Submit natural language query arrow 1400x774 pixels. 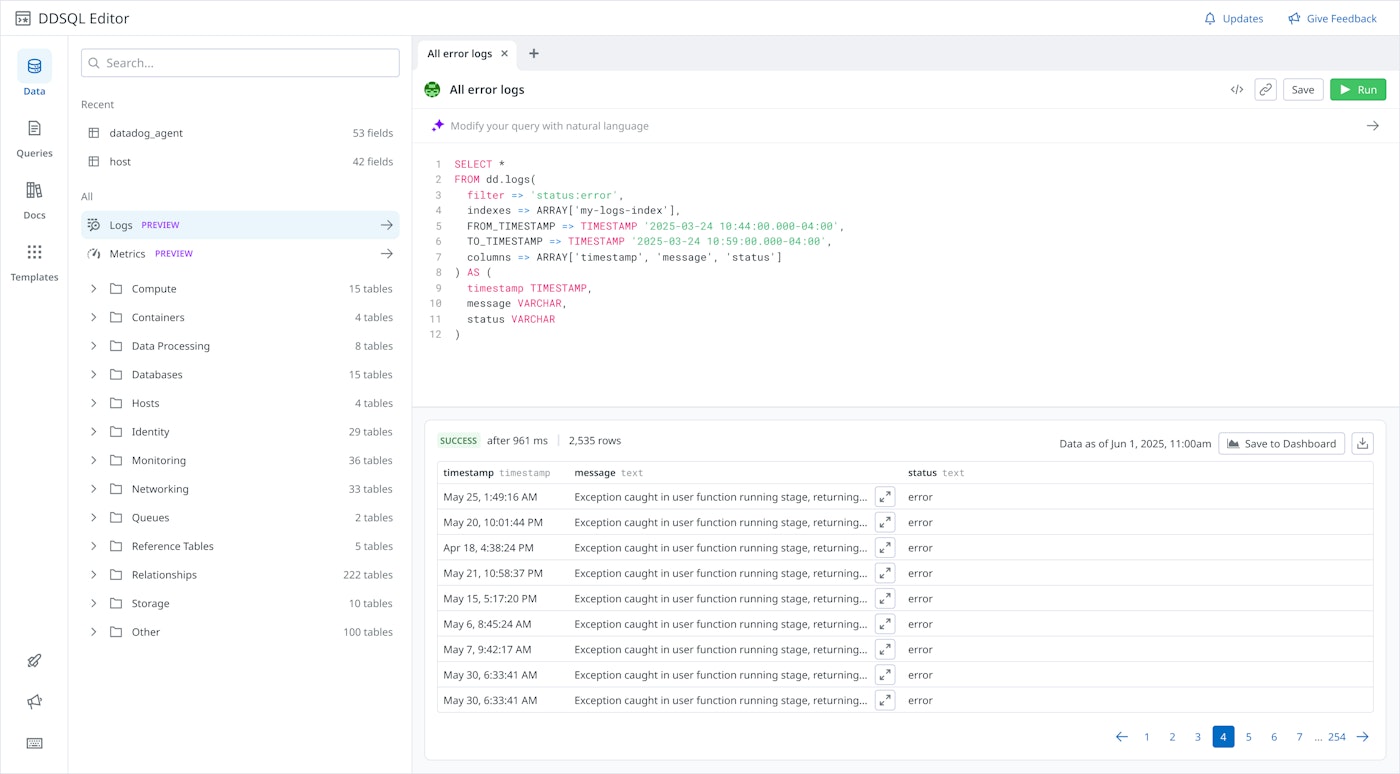(x=1373, y=126)
